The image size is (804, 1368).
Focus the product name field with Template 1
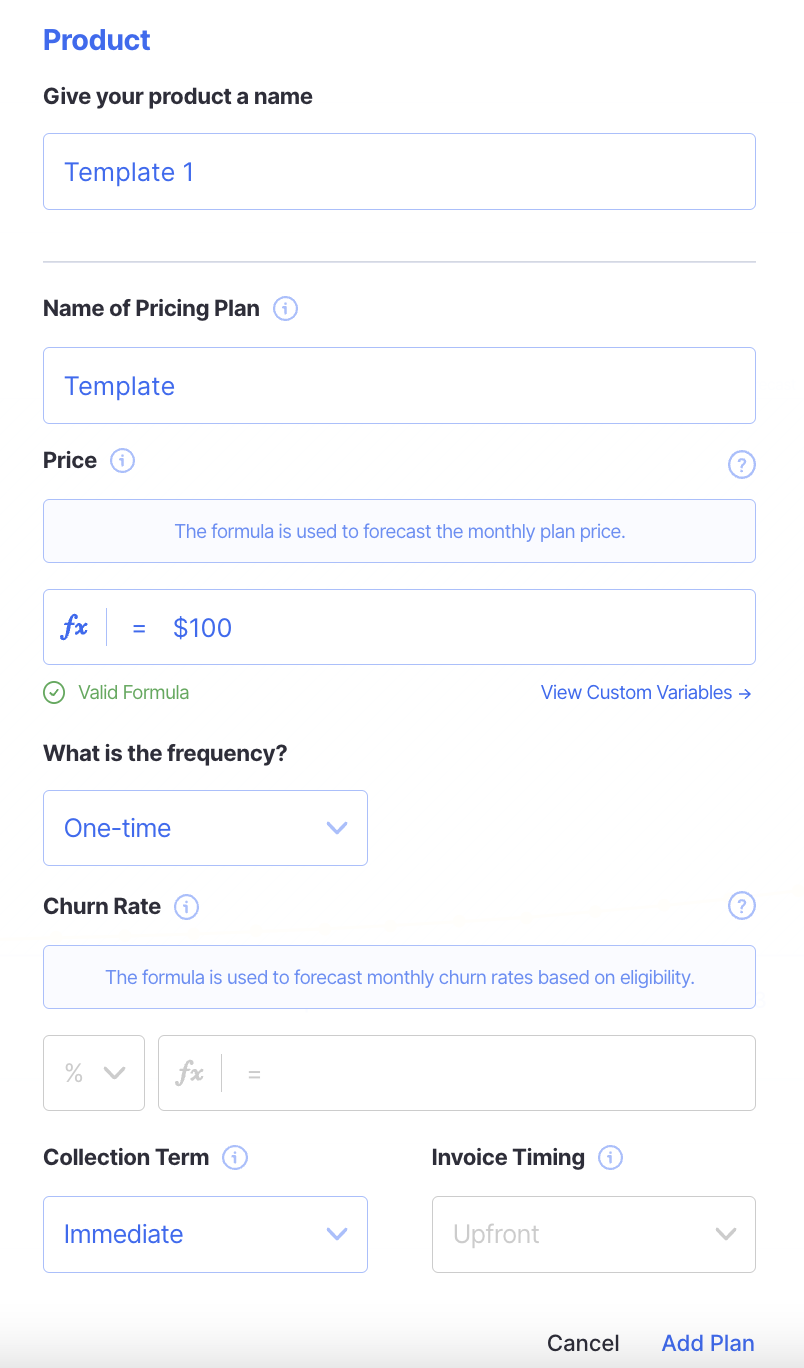click(399, 172)
